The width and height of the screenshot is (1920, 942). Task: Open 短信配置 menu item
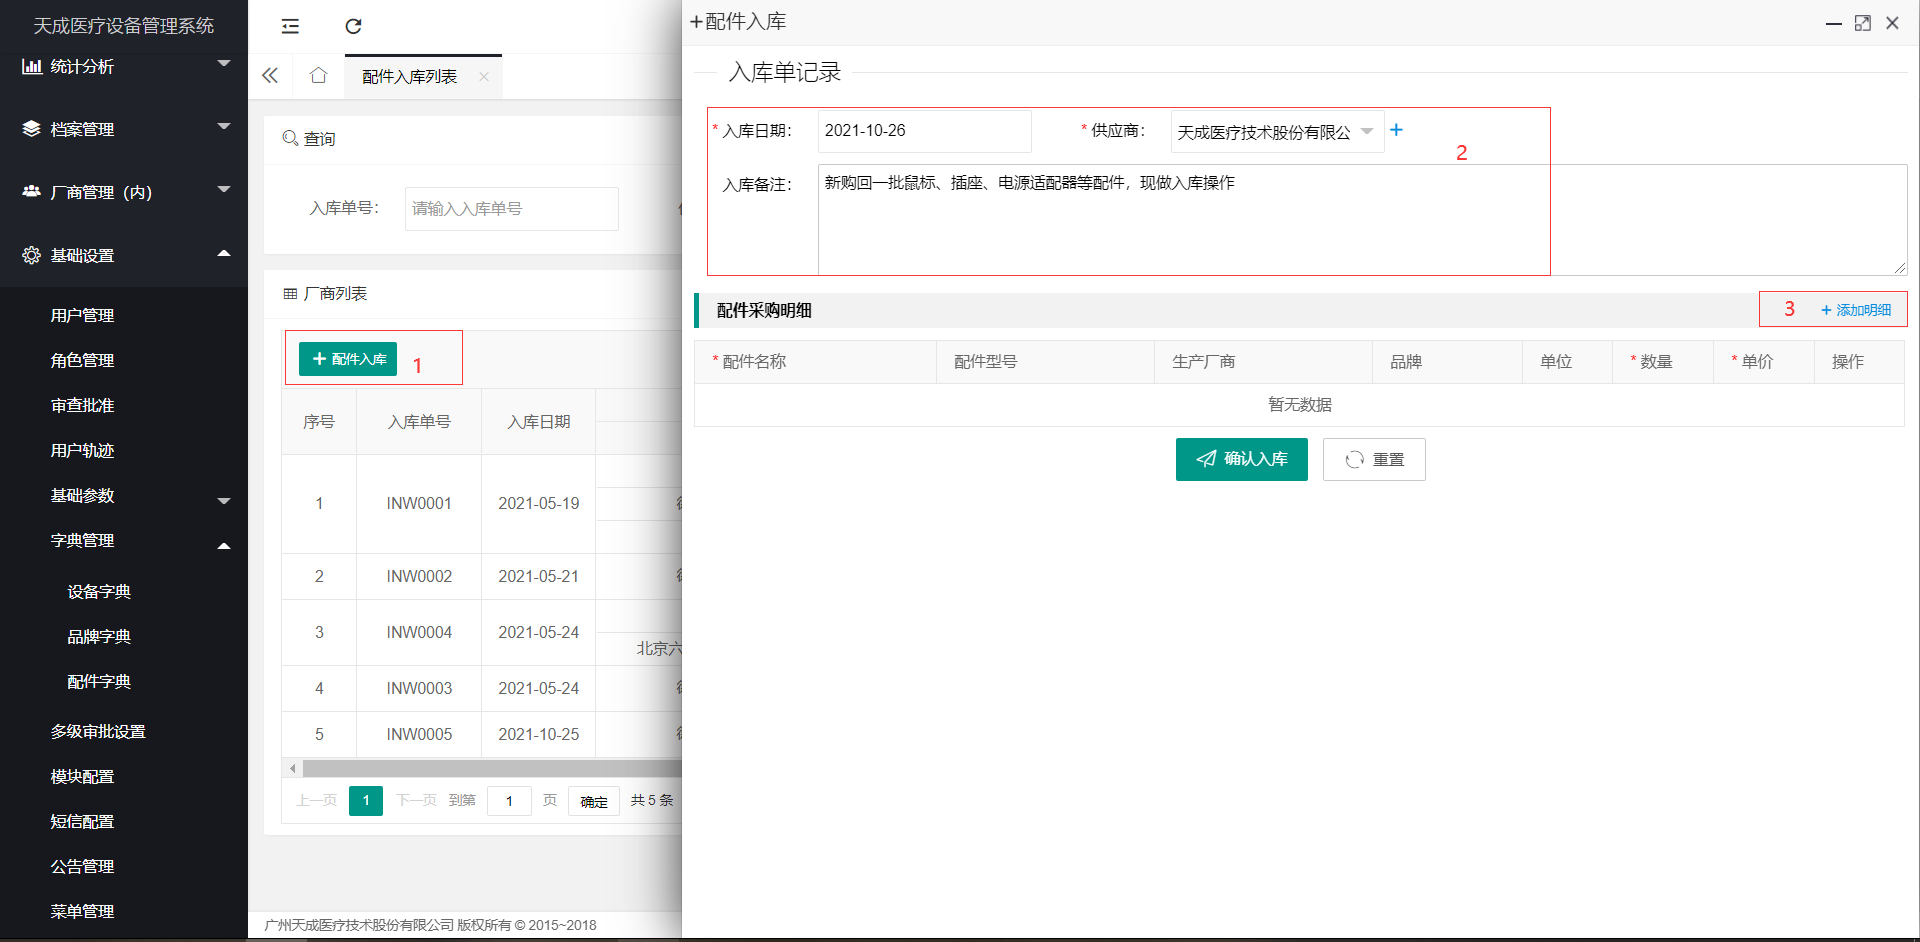[x=83, y=821]
